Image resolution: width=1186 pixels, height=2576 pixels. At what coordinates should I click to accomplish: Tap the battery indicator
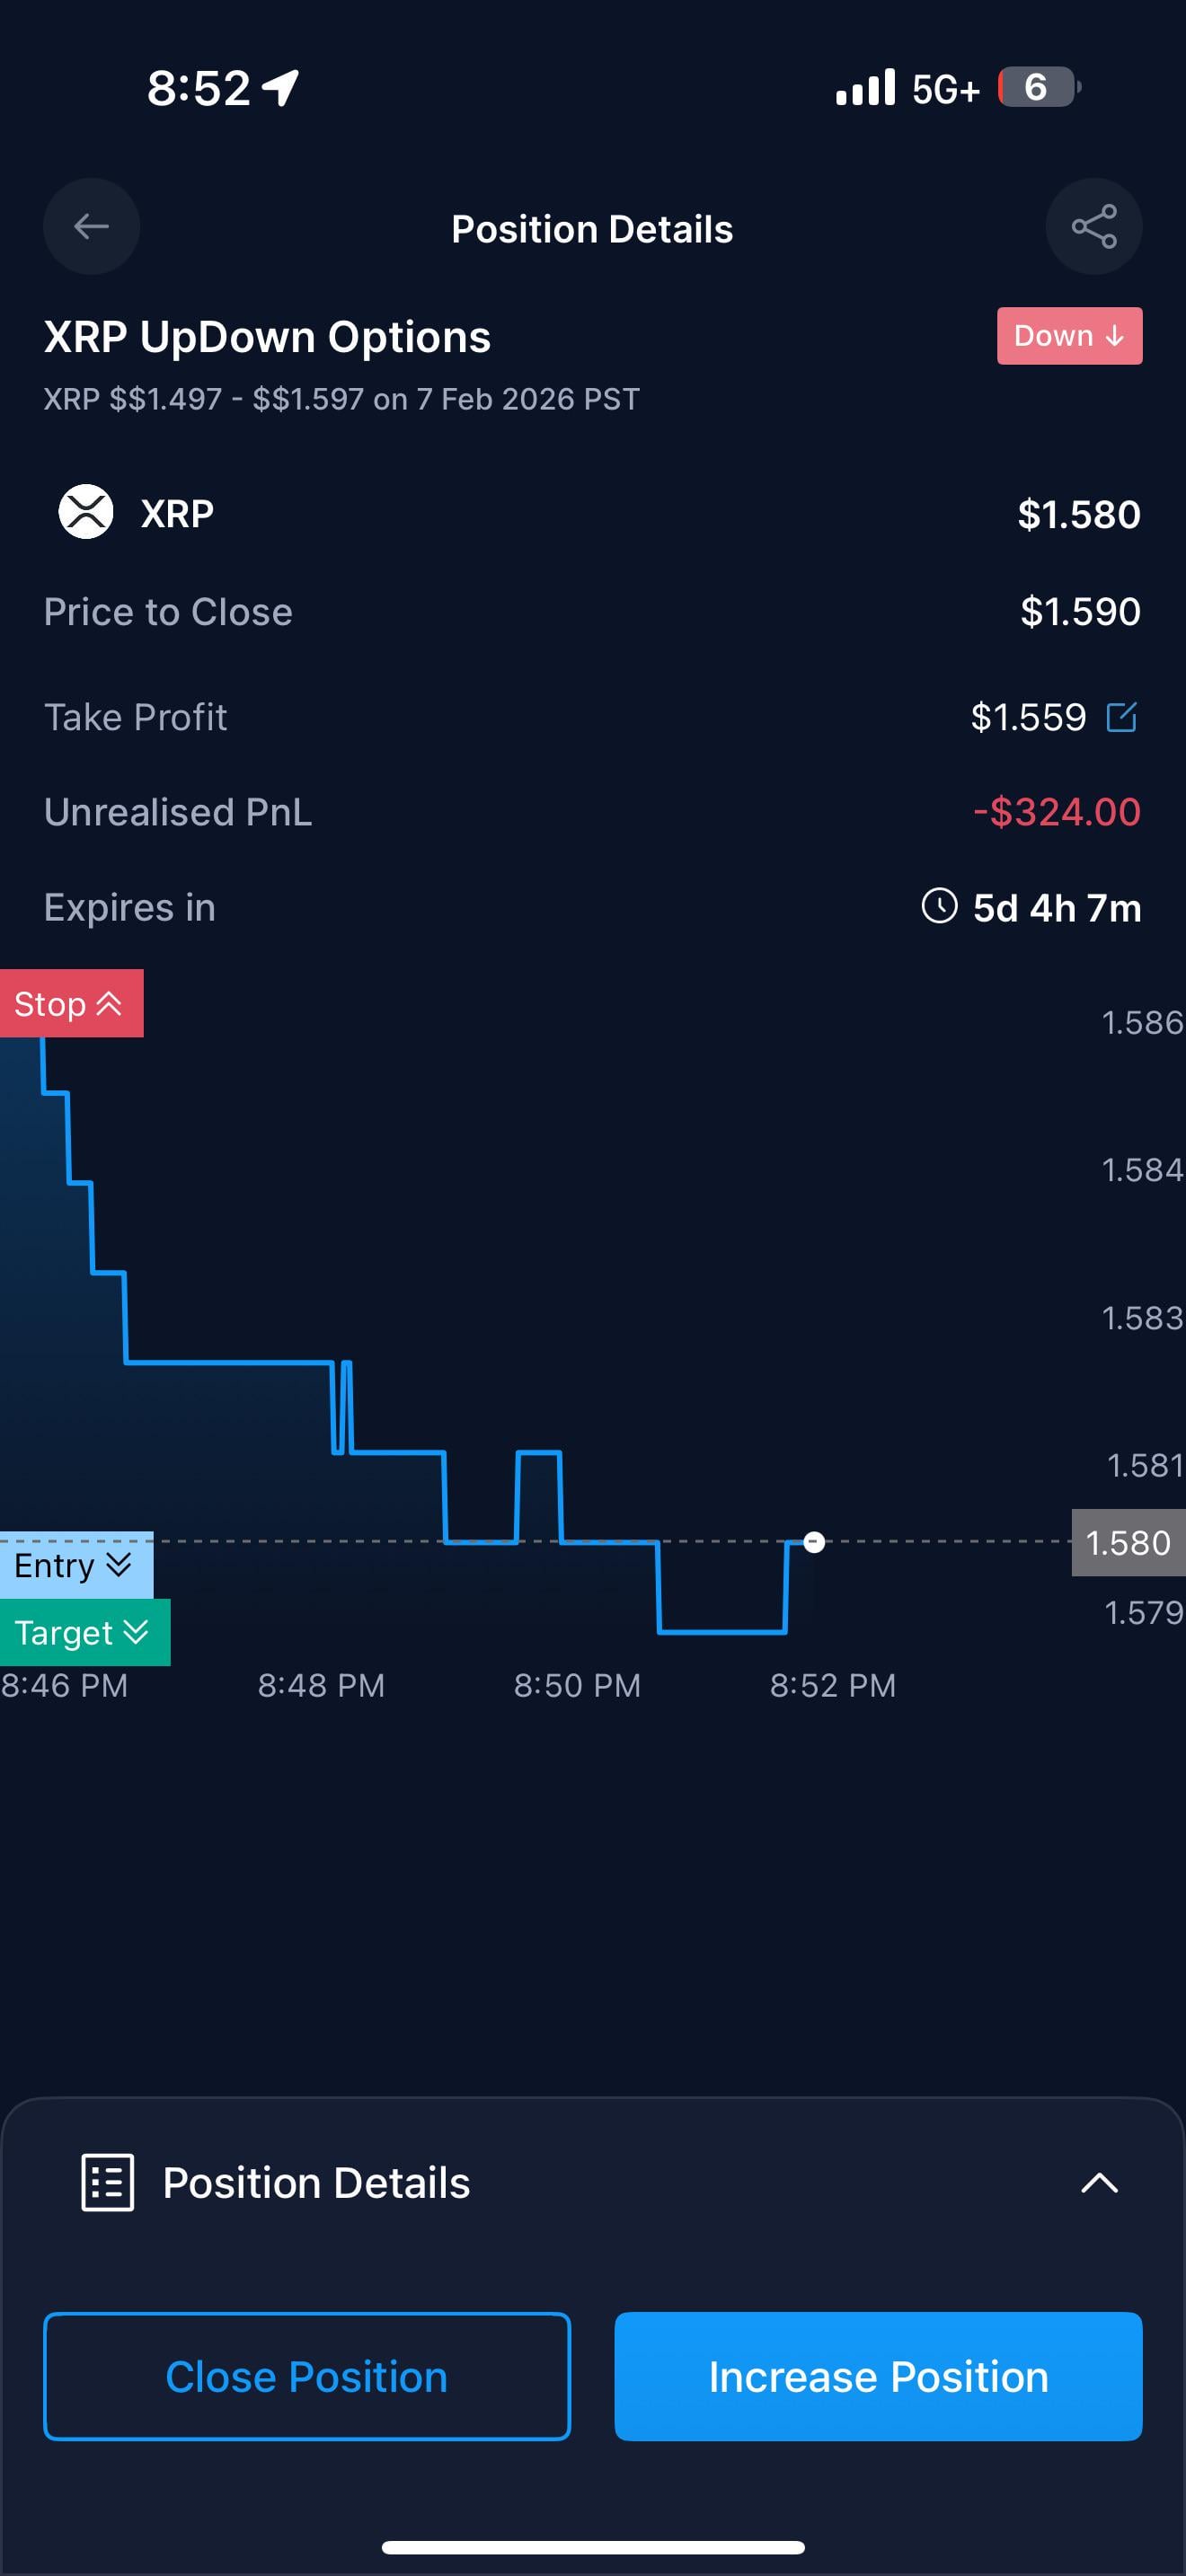coord(1038,88)
